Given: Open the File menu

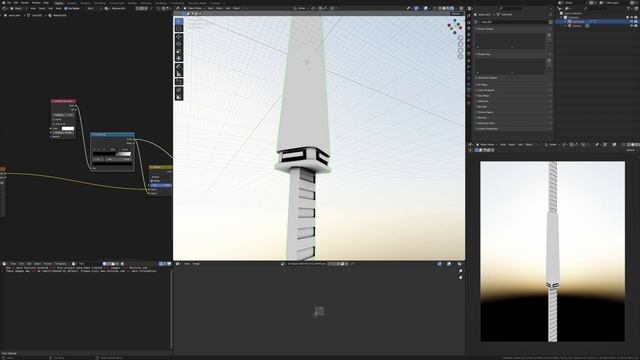Looking at the screenshot, I should [x=9, y=3].
